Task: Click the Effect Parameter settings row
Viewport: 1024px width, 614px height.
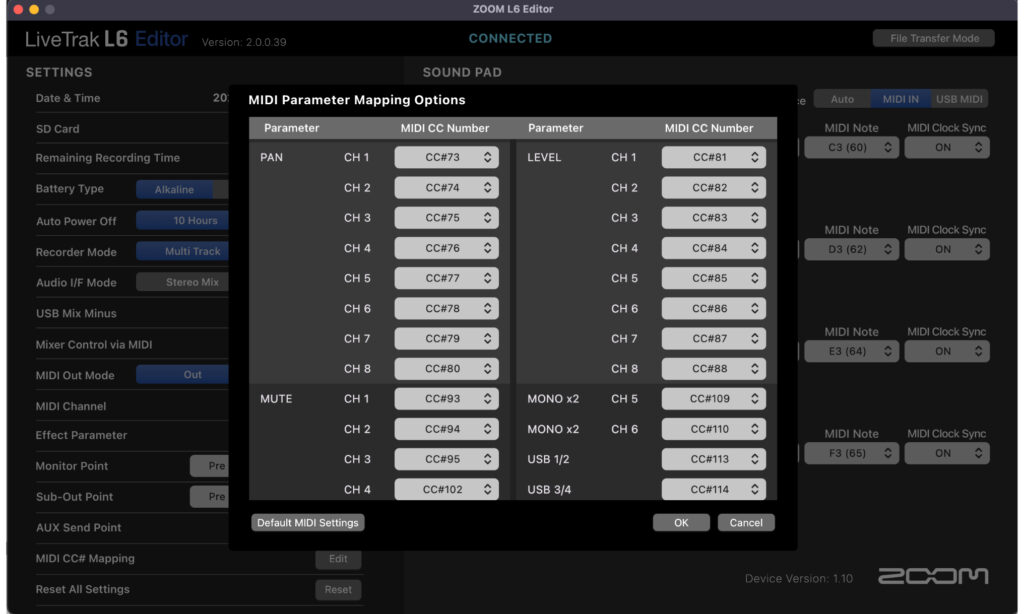Action: 132,435
